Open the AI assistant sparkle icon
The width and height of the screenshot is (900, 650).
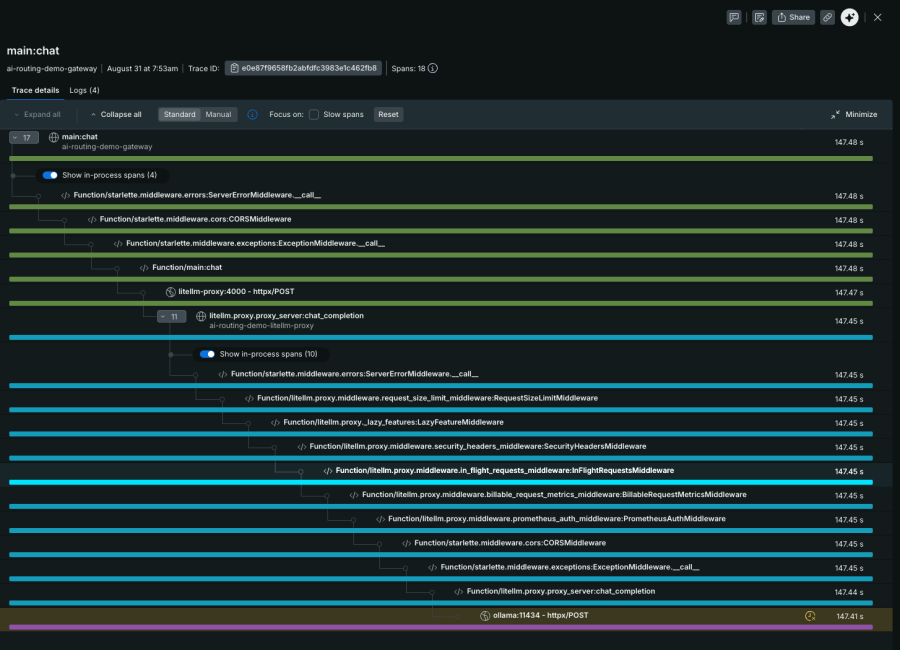(x=849, y=17)
